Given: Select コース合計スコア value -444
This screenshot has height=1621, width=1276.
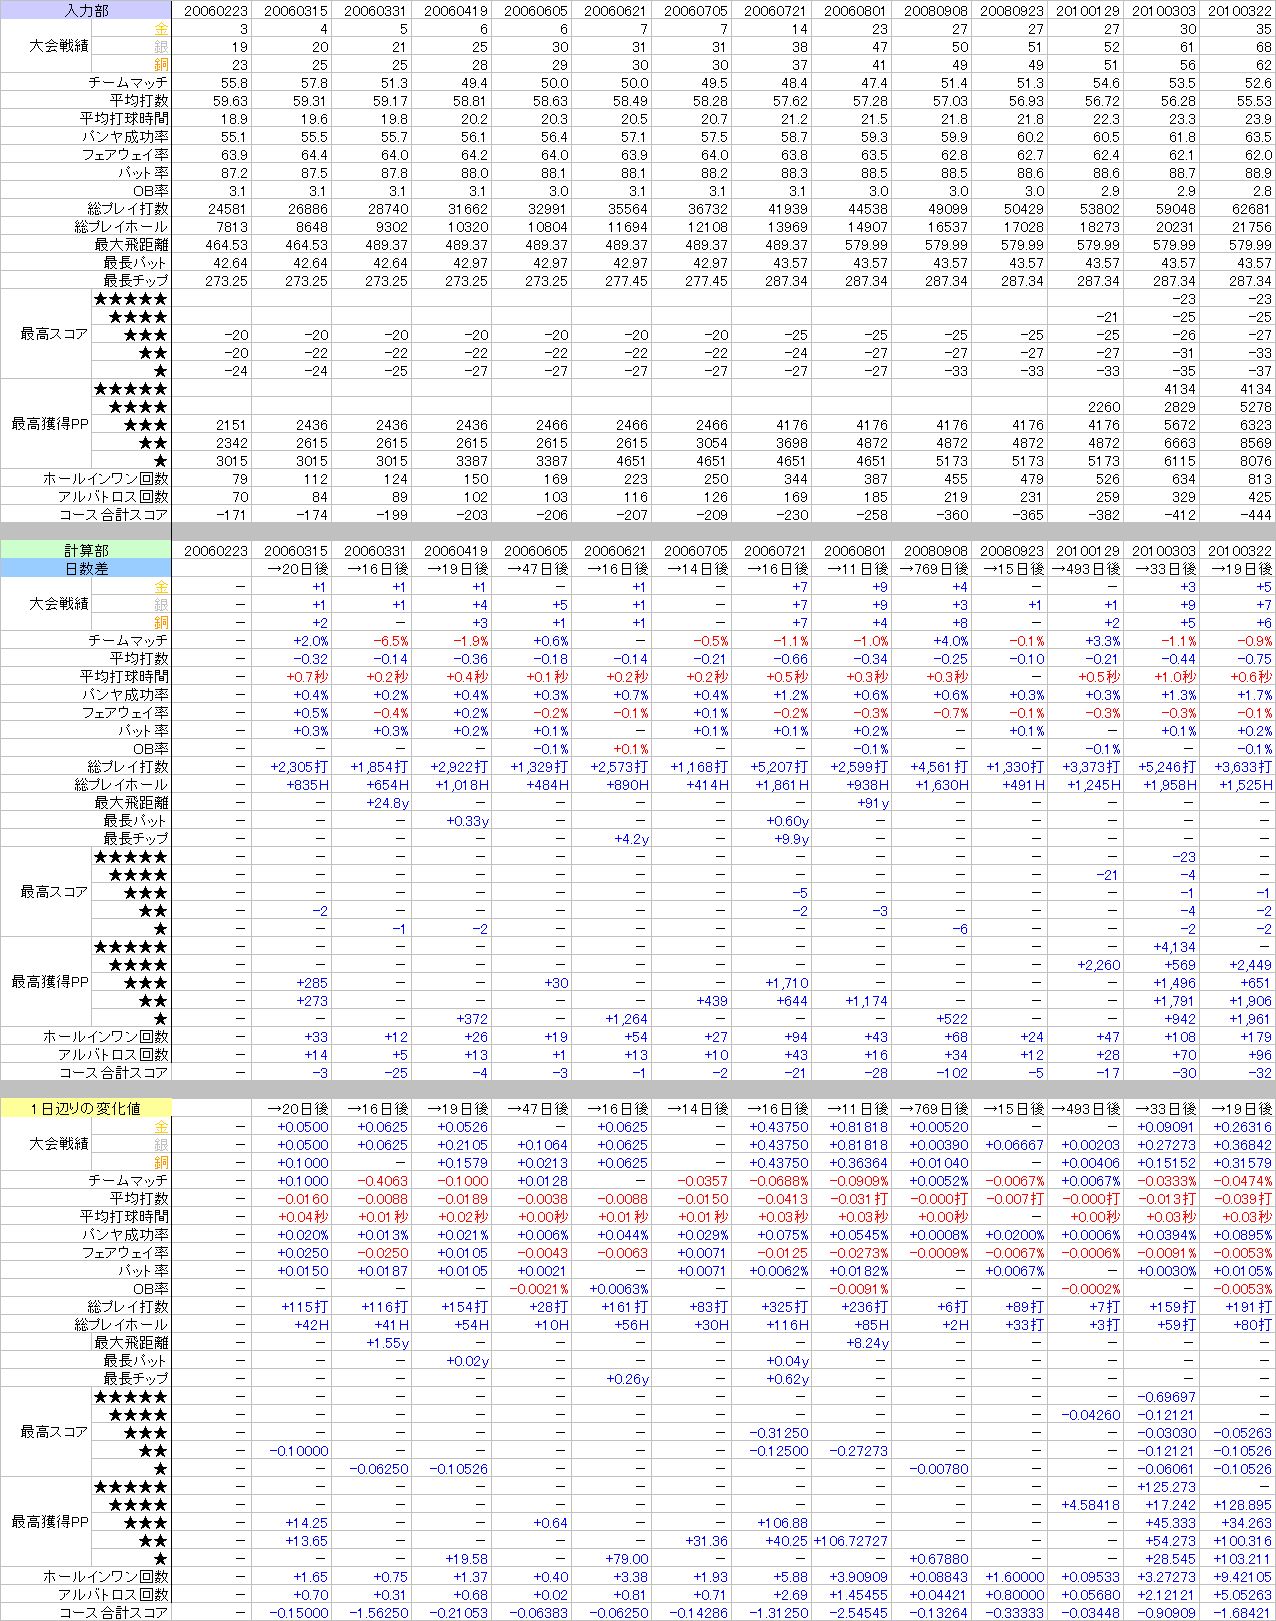Looking at the screenshot, I should pos(1255,515).
